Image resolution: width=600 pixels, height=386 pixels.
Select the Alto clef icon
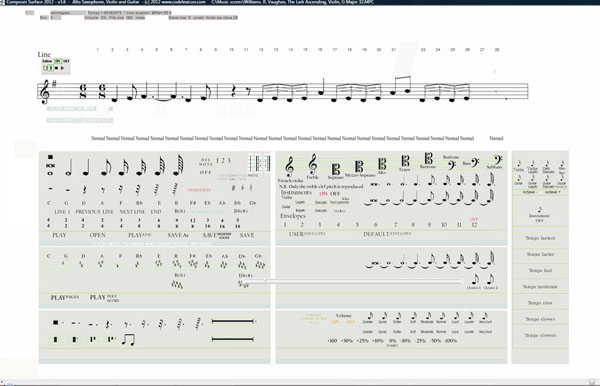[x=382, y=164]
